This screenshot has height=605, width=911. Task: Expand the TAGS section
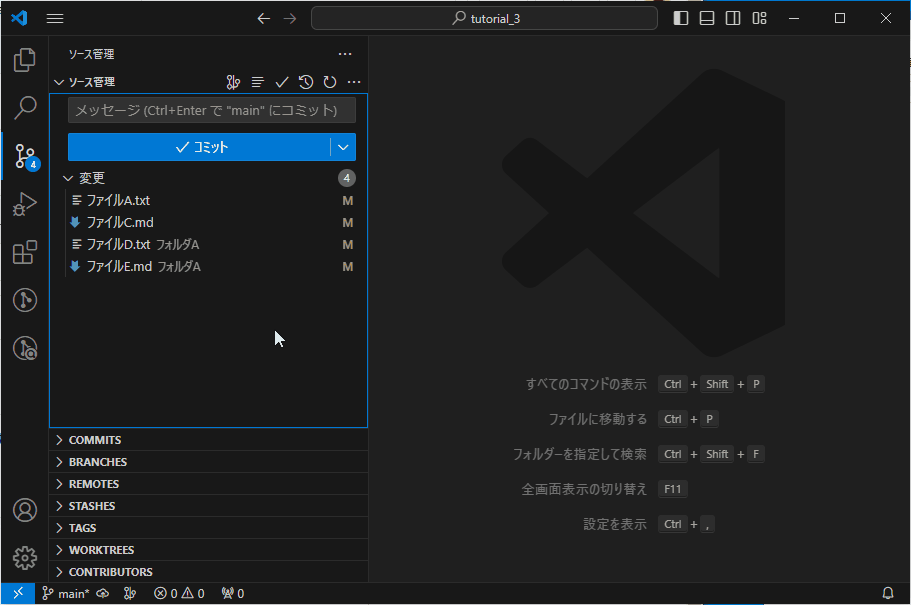209,528
